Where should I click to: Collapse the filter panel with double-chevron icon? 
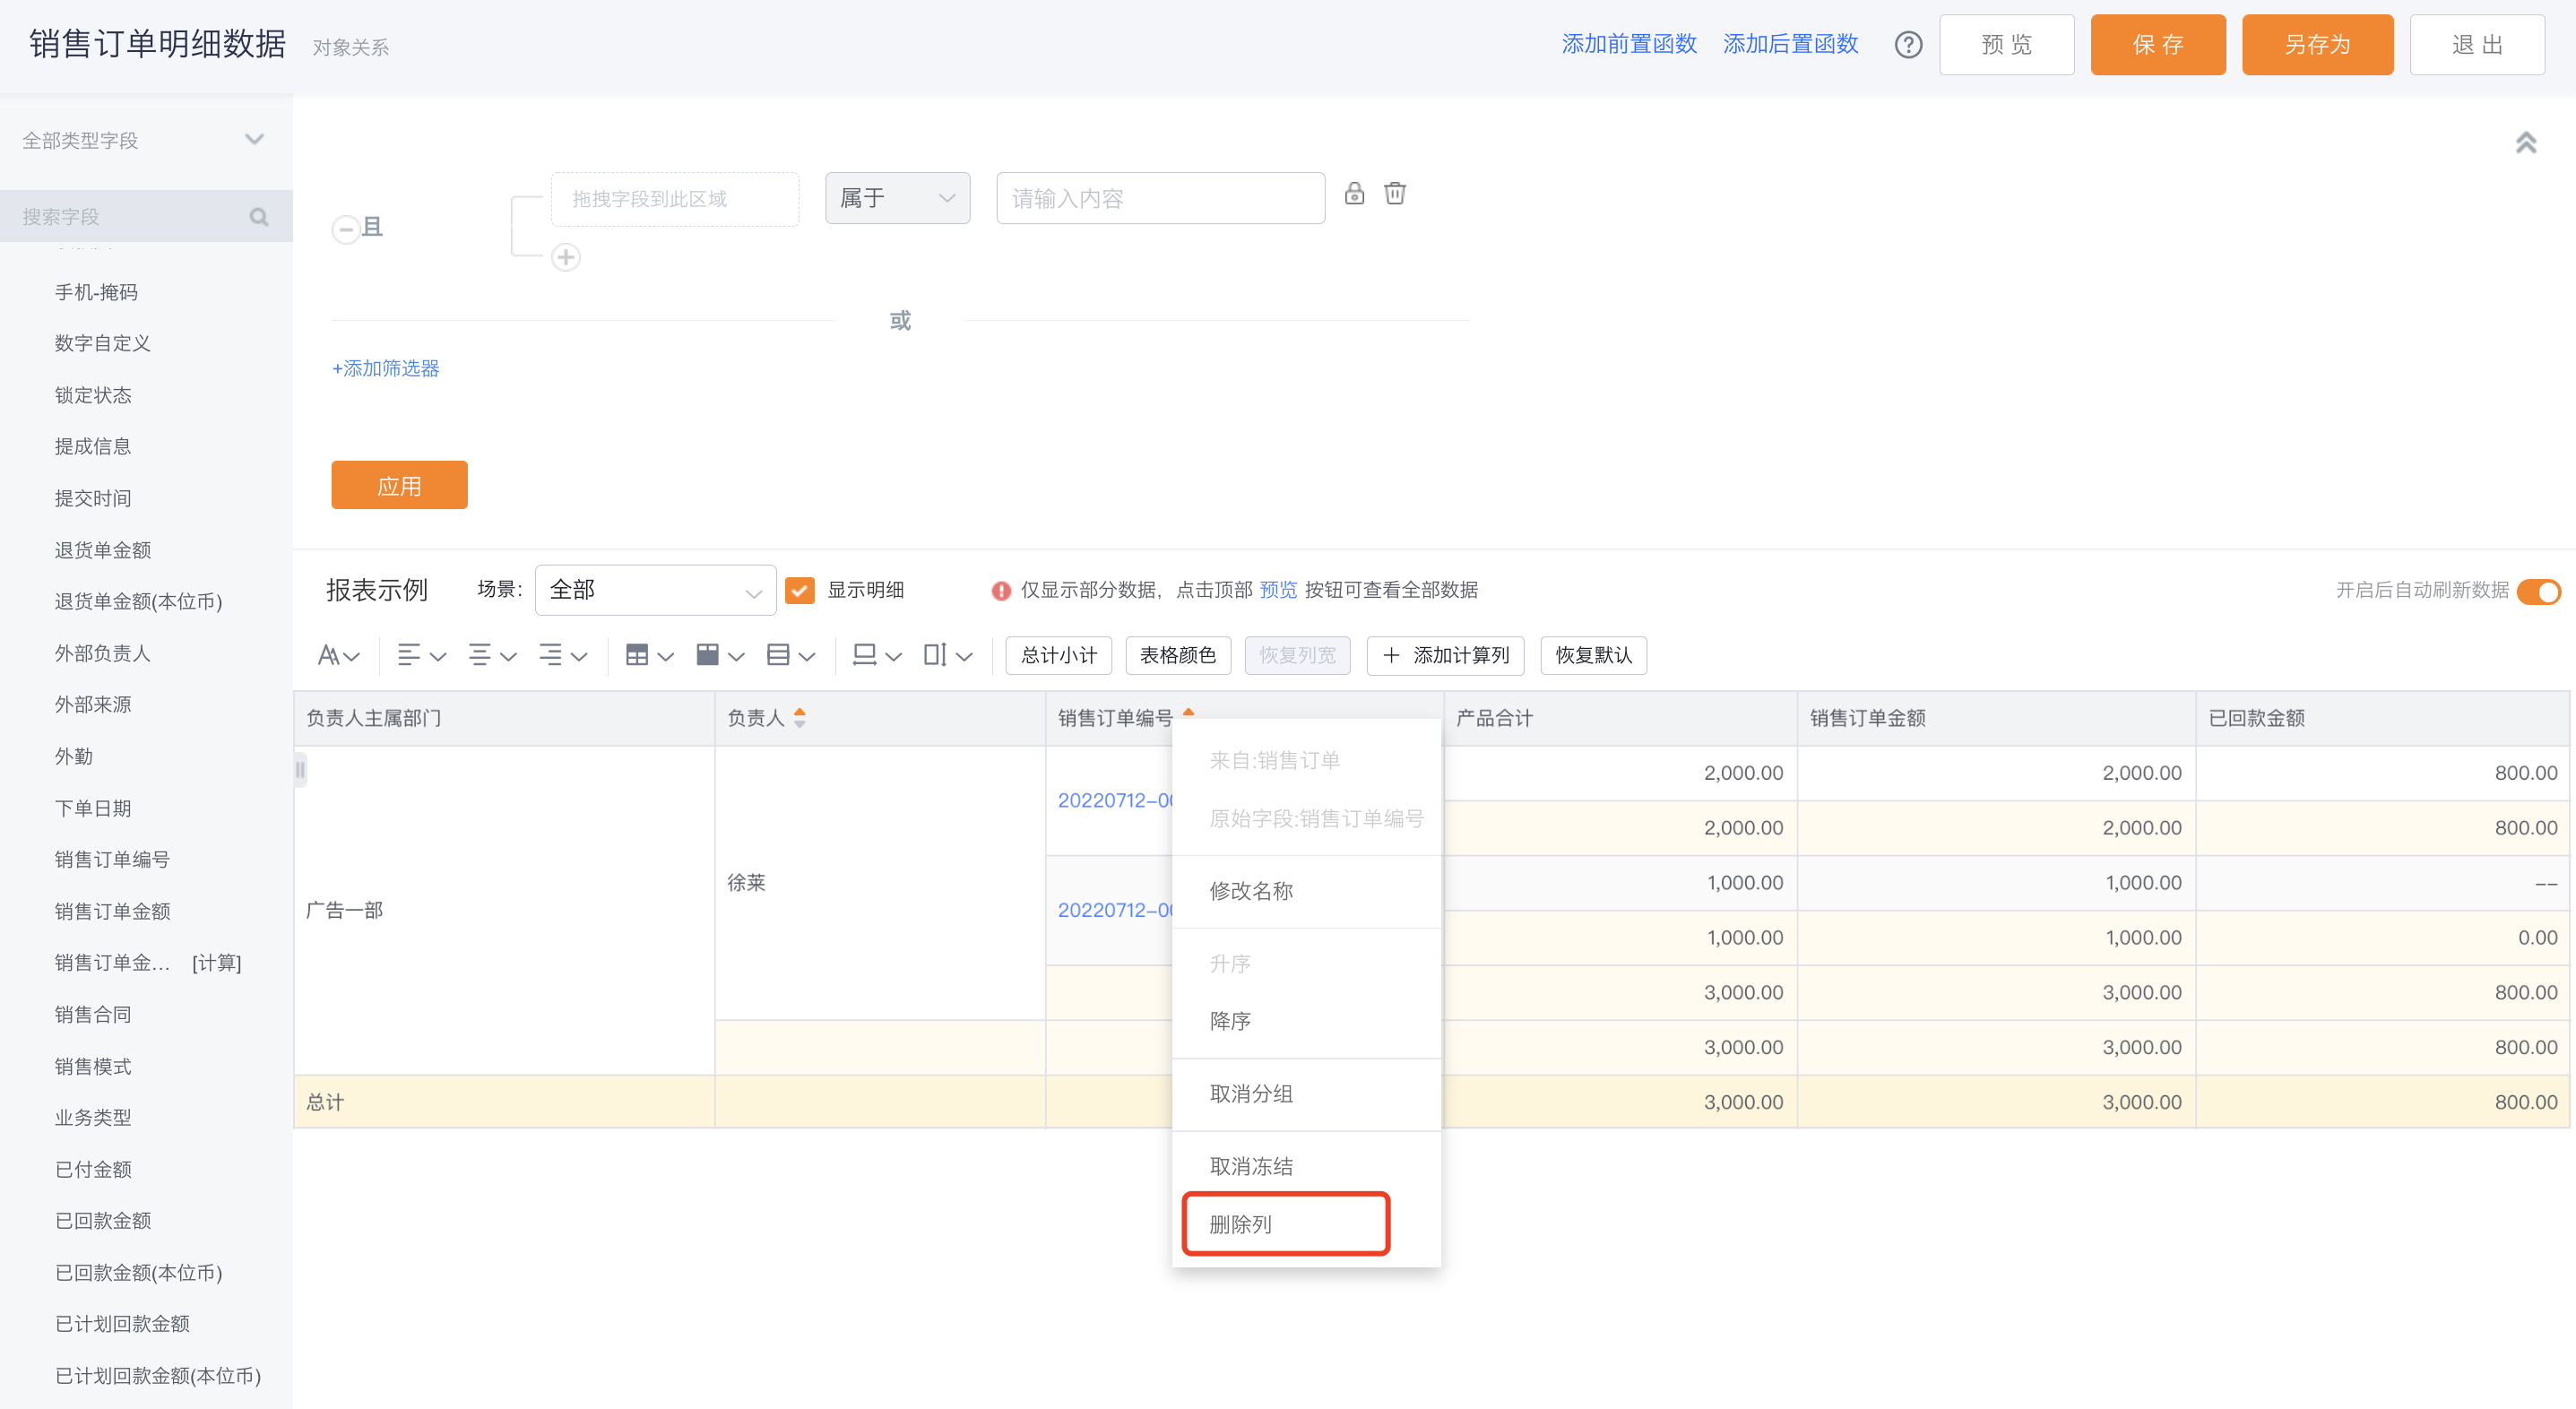pos(2526,143)
